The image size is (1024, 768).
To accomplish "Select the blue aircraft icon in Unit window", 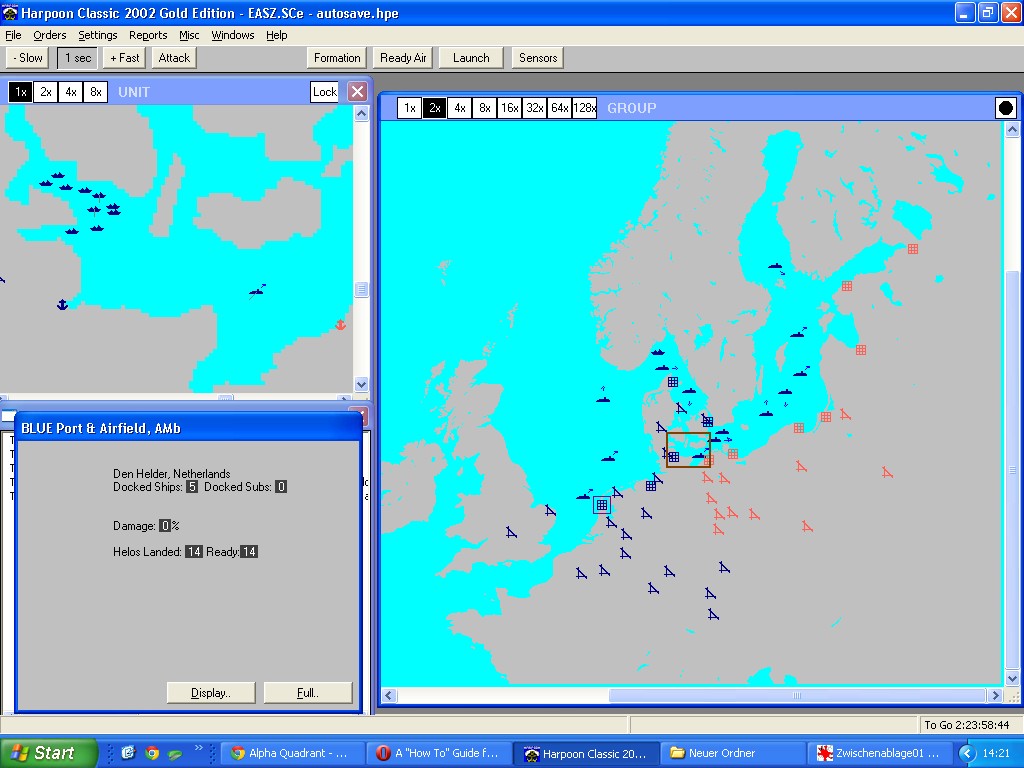I will pyautogui.click(x=257, y=291).
